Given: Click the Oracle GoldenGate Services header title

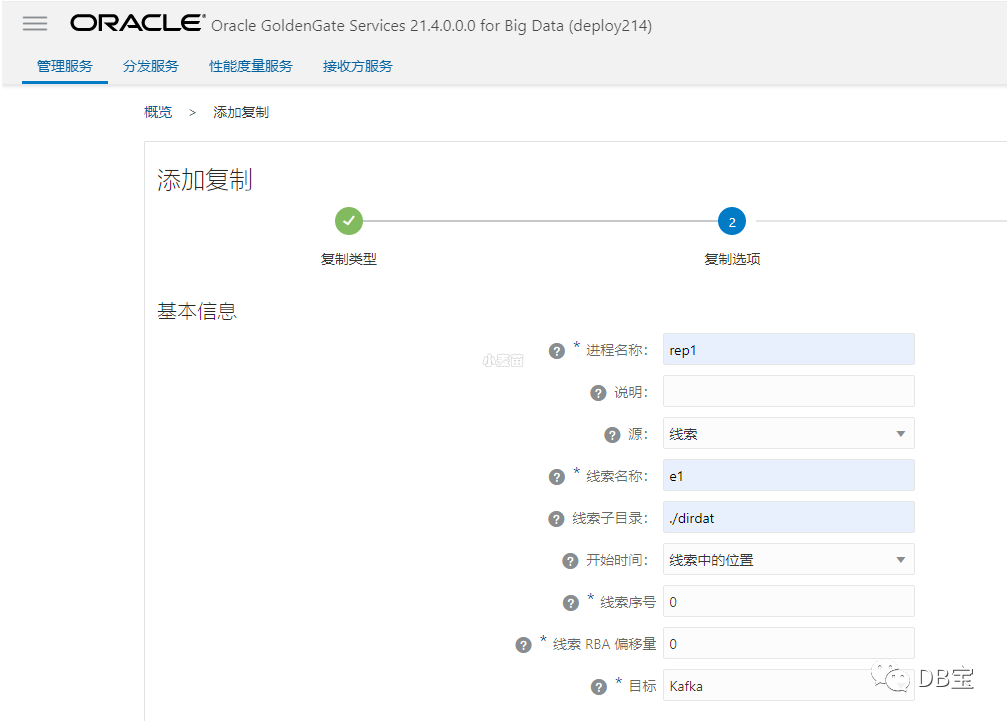Looking at the screenshot, I should tap(432, 26).
